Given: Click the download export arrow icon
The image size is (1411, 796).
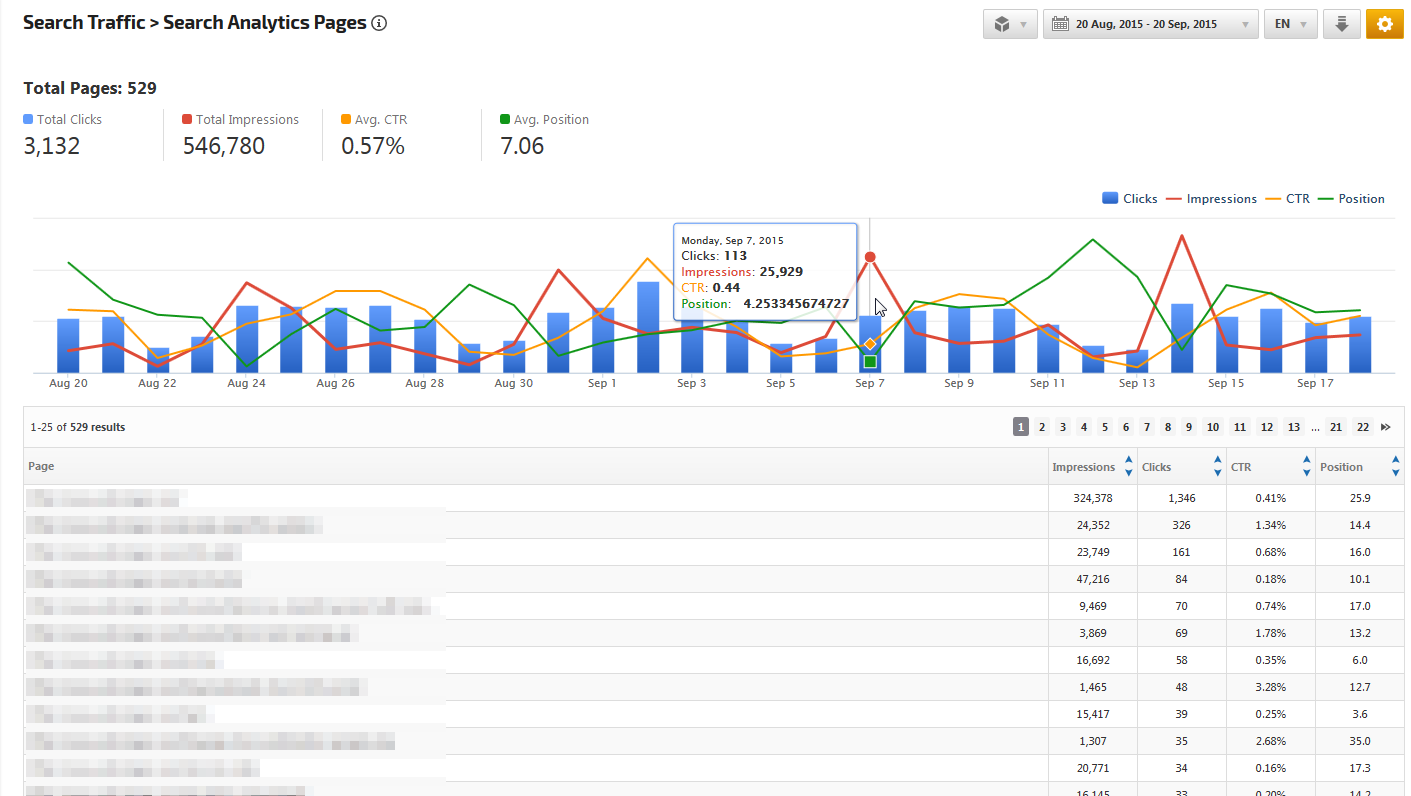Looking at the screenshot, I should 1341,24.
